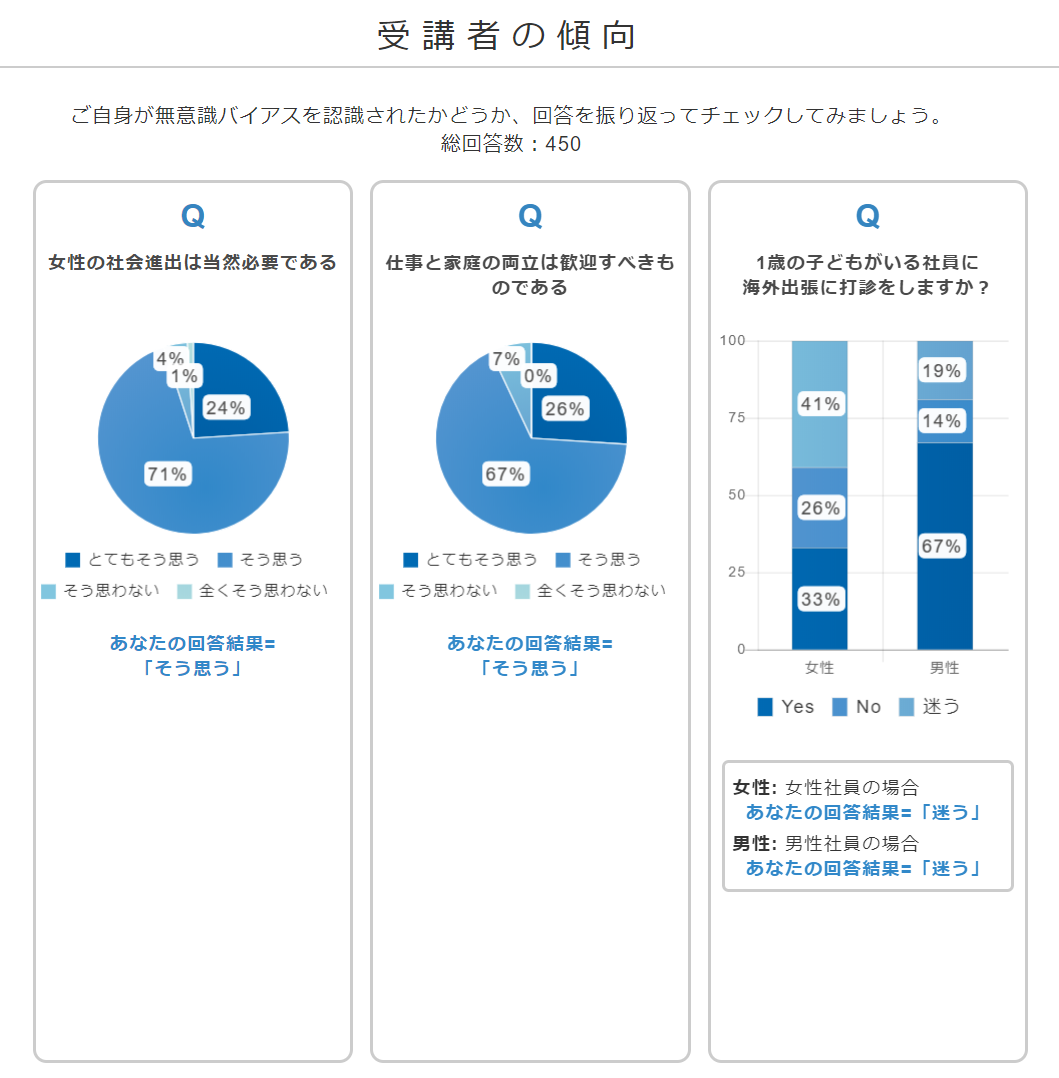Click the 迷う legend swatch in bar chart
This screenshot has width=1059, height=1078.
point(906,707)
